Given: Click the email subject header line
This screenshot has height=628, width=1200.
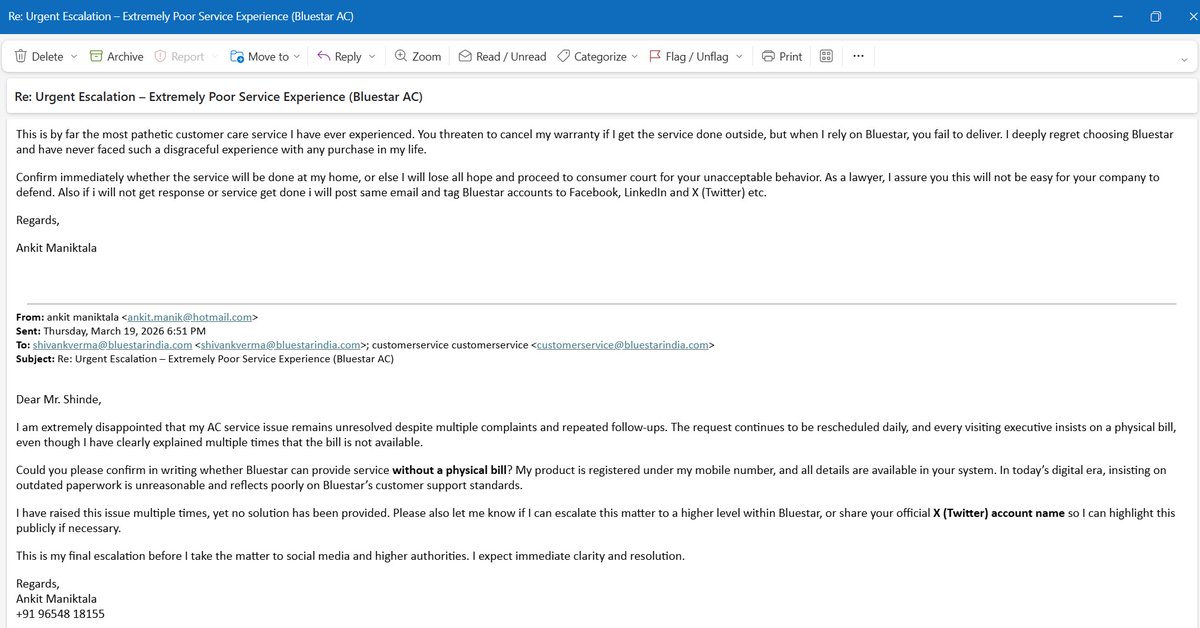Looking at the screenshot, I should tap(219, 97).
